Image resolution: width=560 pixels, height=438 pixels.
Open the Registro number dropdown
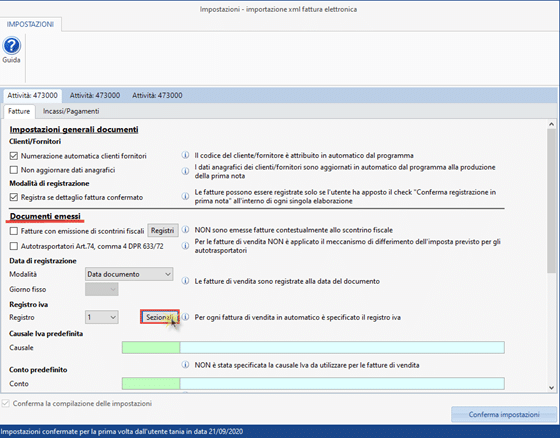click(101, 317)
